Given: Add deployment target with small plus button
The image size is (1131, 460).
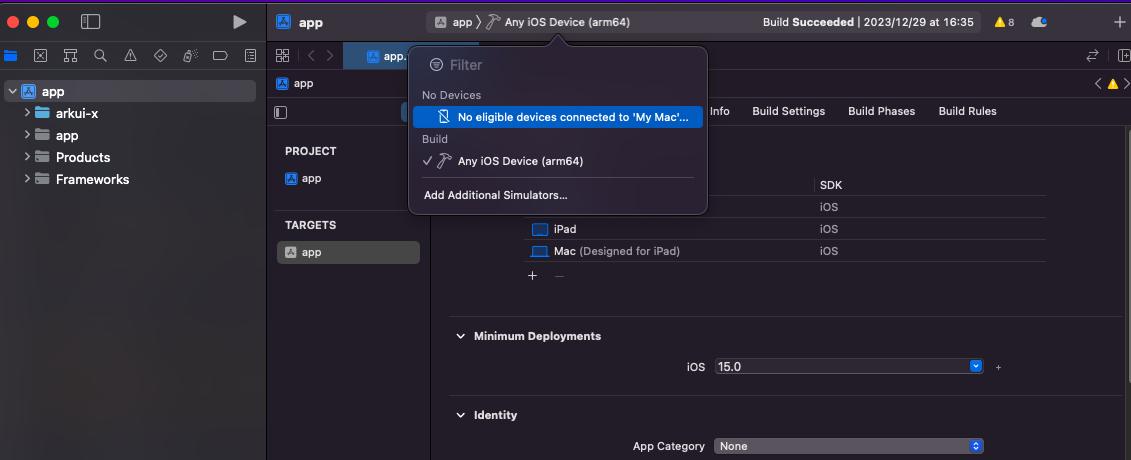Looking at the screenshot, I should [x=998, y=367].
